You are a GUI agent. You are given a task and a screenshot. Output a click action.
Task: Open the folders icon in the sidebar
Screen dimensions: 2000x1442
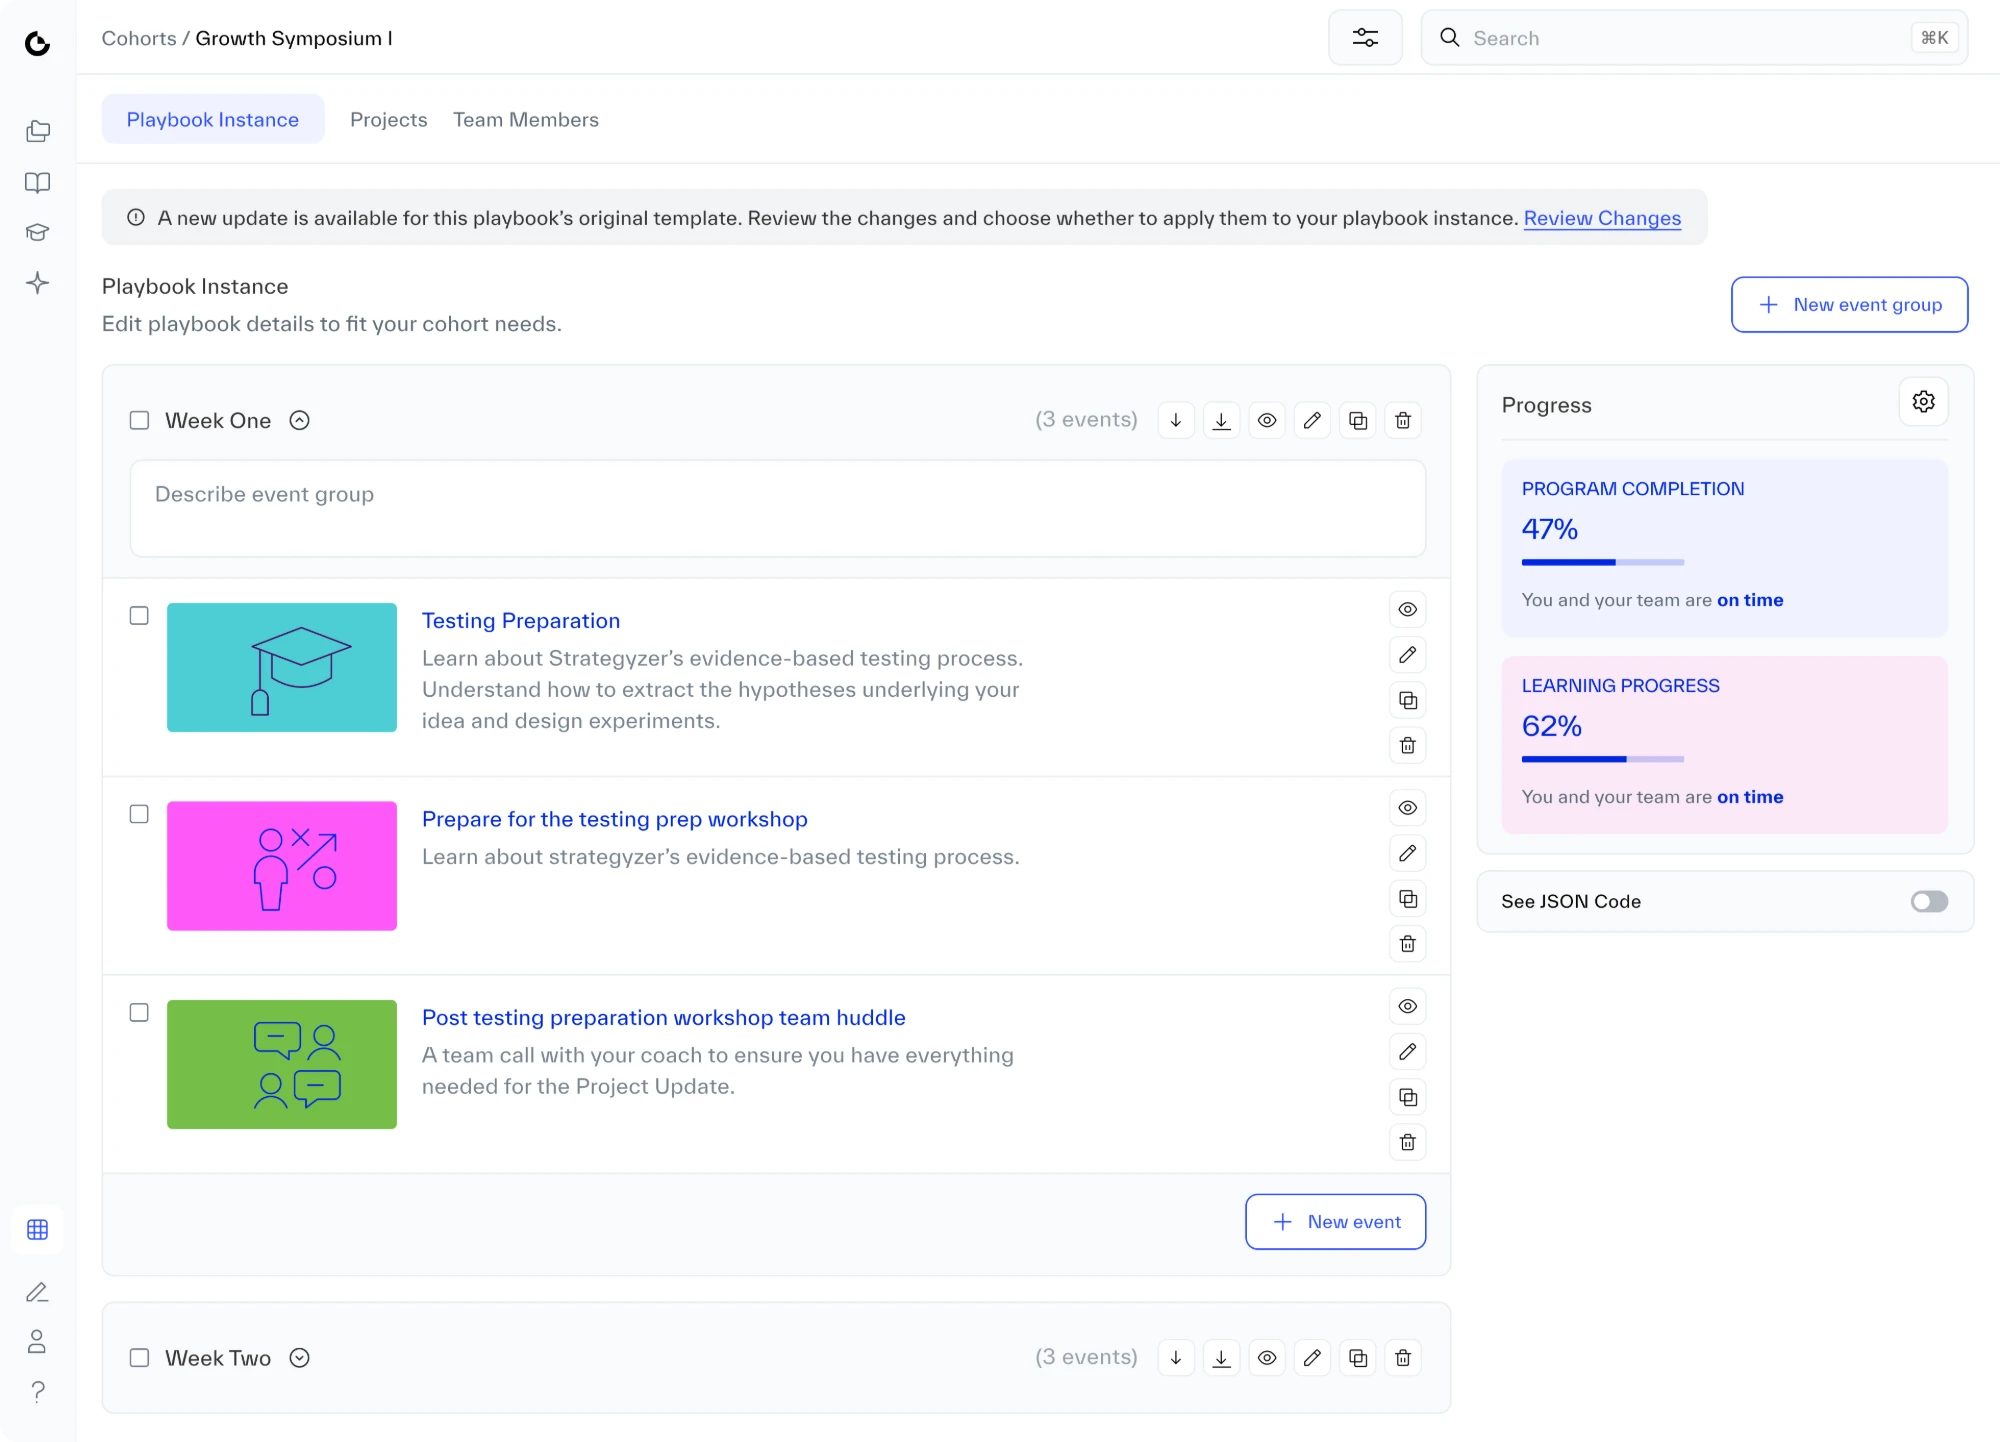point(37,131)
